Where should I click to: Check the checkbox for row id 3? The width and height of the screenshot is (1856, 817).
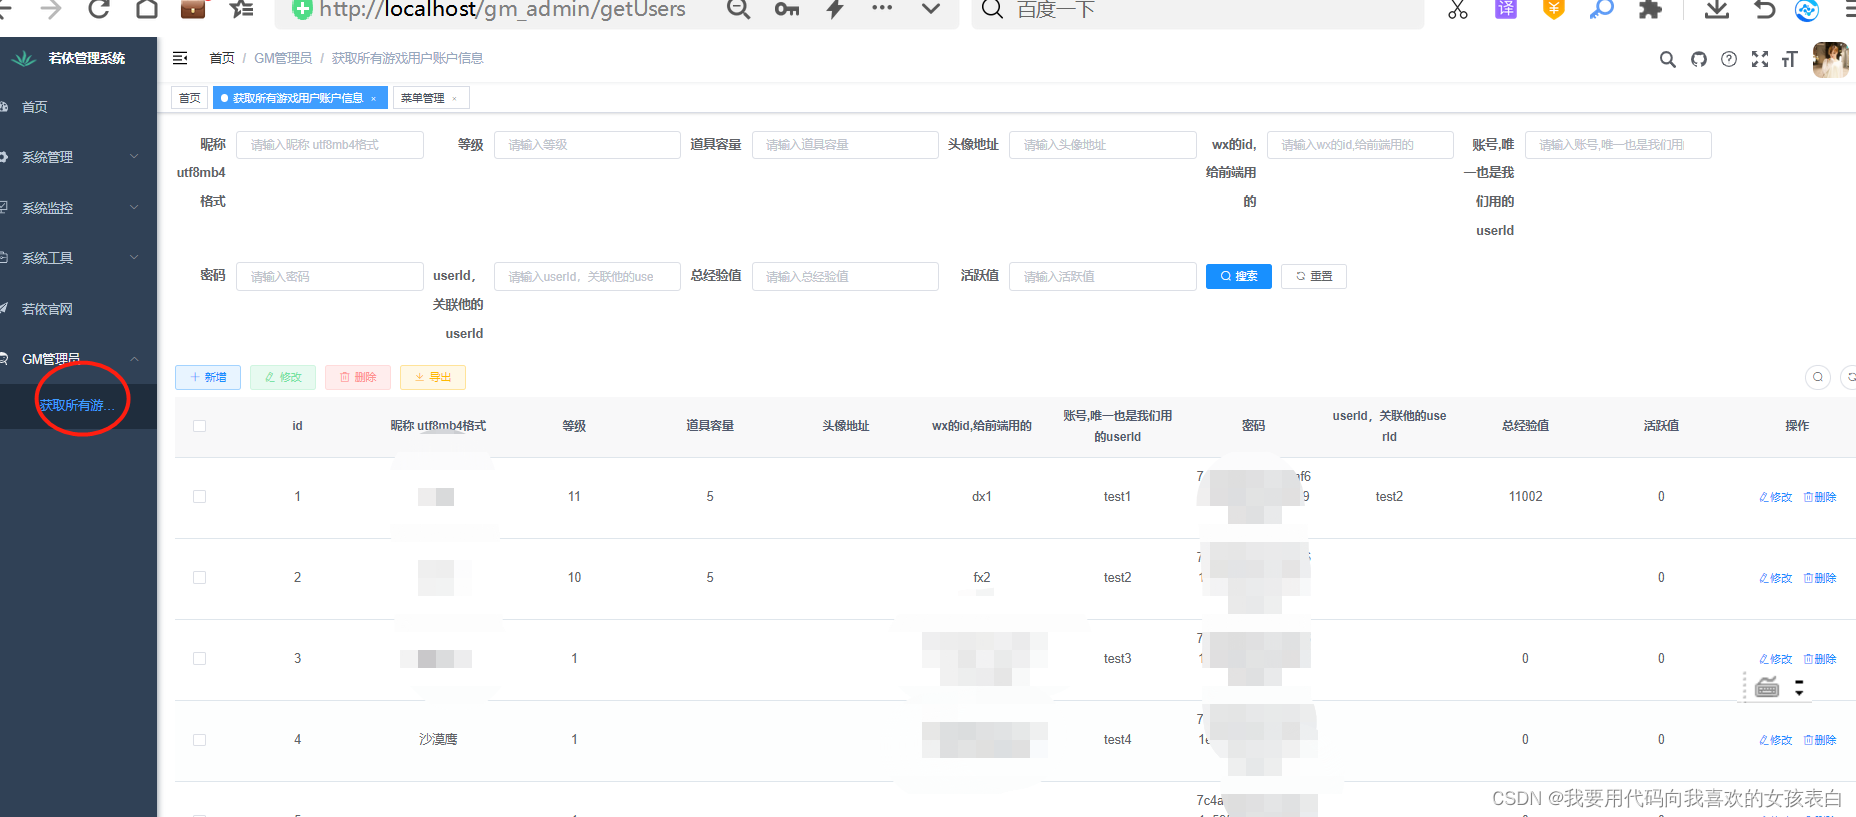[199, 659]
